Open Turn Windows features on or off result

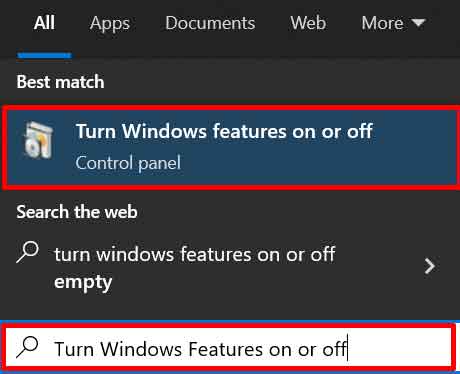pos(224,131)
